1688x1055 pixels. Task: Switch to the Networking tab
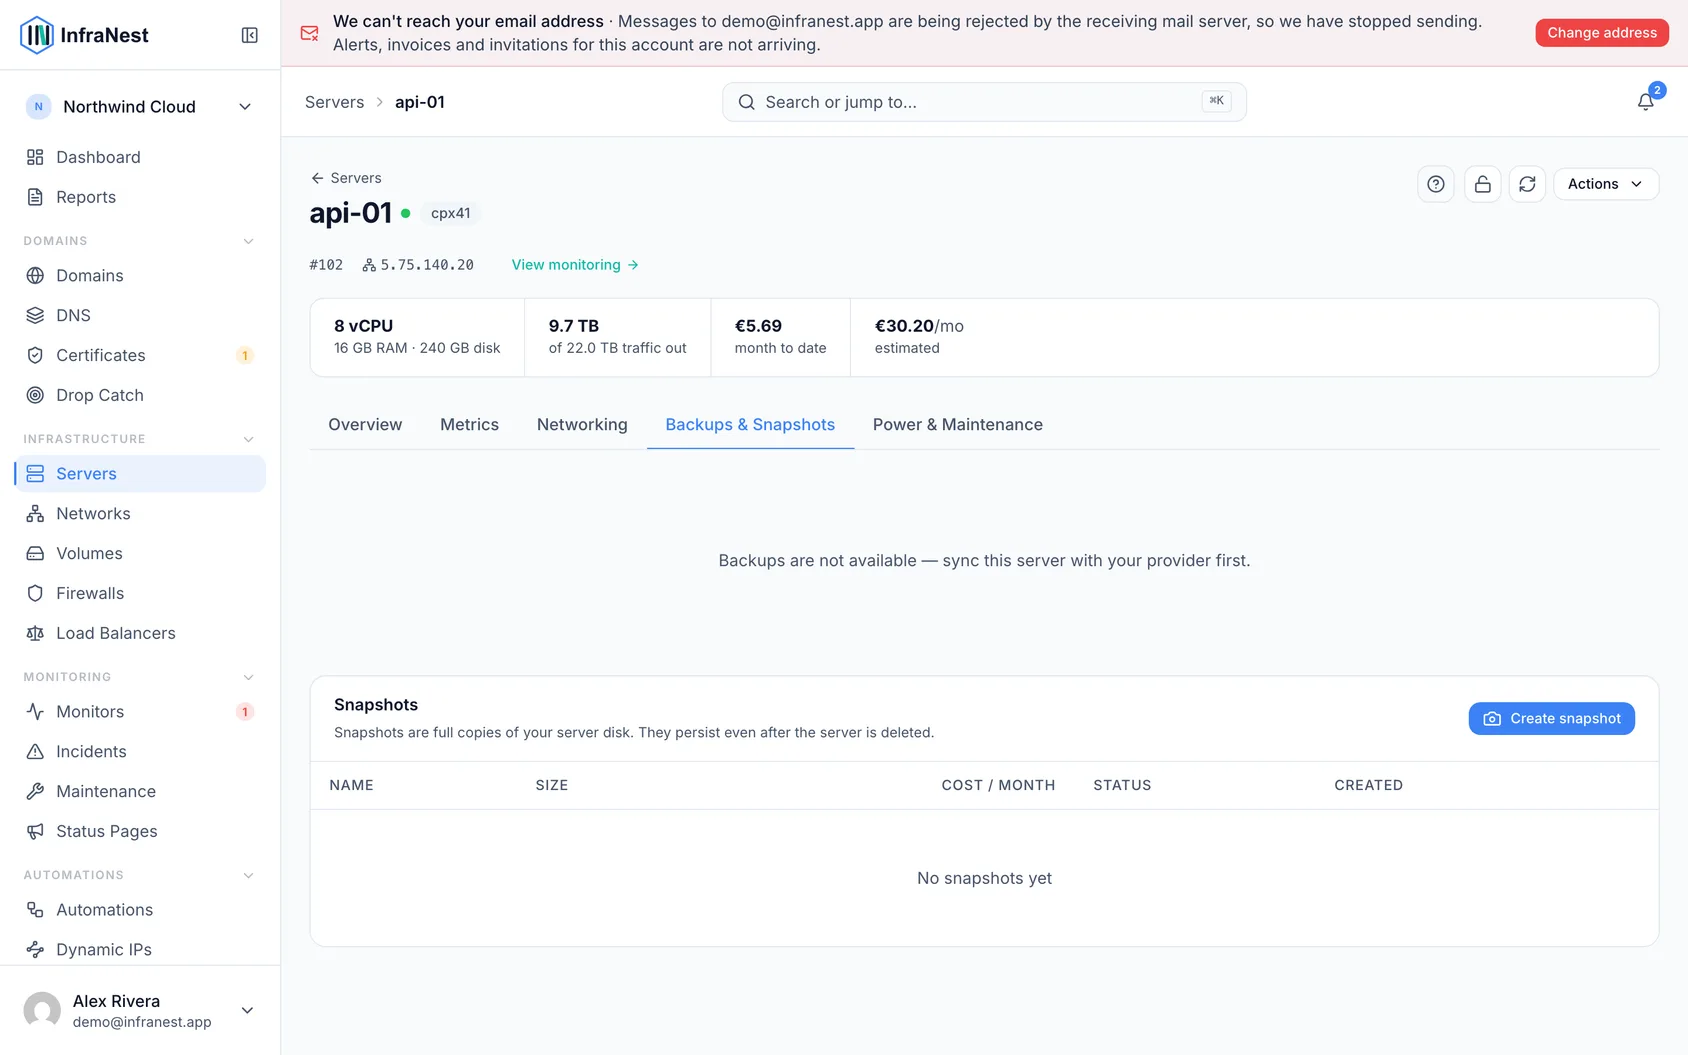[x=582, y=425]
